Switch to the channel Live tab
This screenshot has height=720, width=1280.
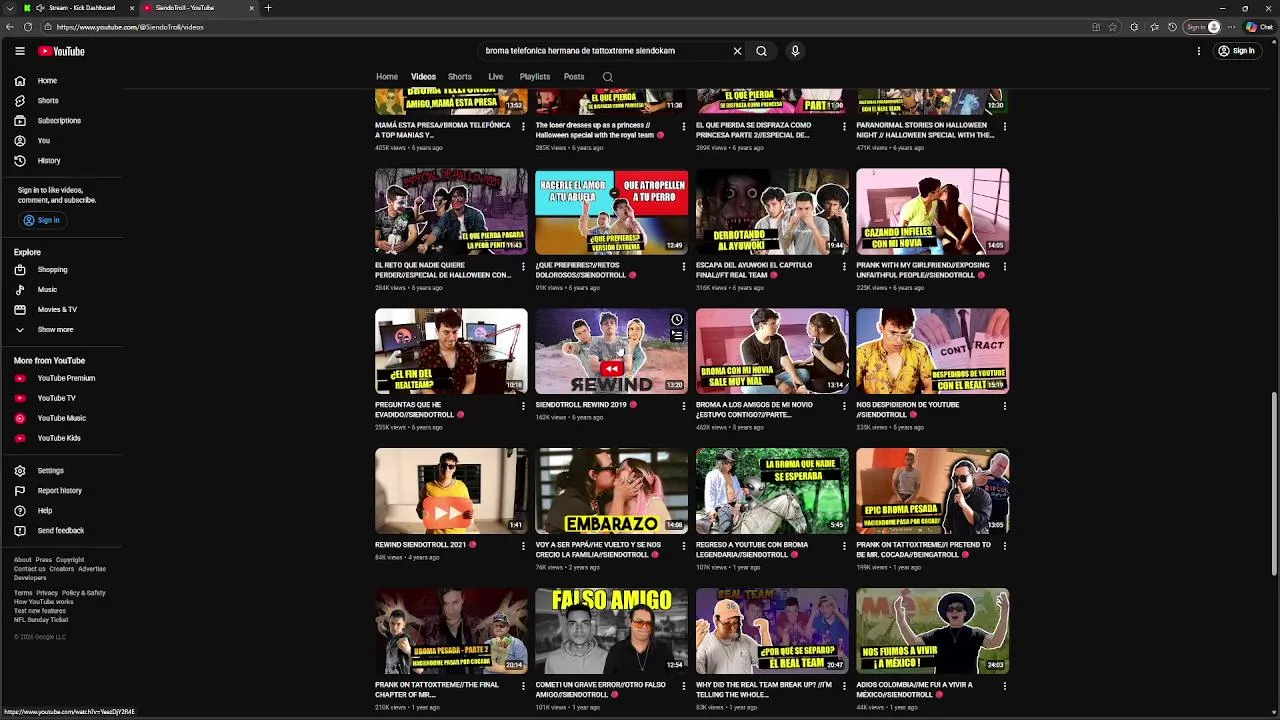click(495, 77)
